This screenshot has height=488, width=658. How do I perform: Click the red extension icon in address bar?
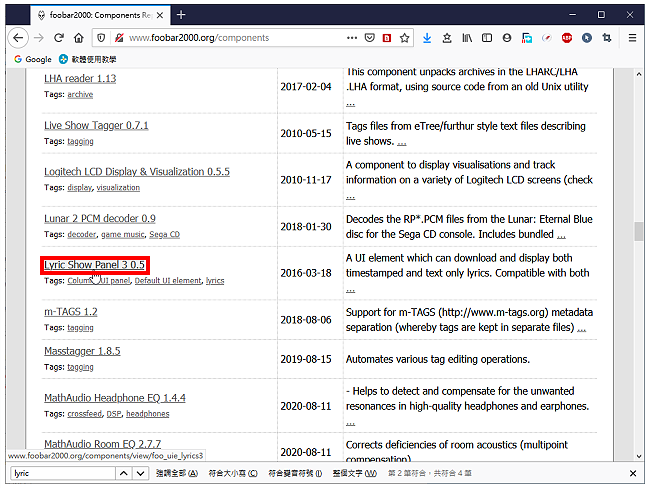tap(387, 38)
